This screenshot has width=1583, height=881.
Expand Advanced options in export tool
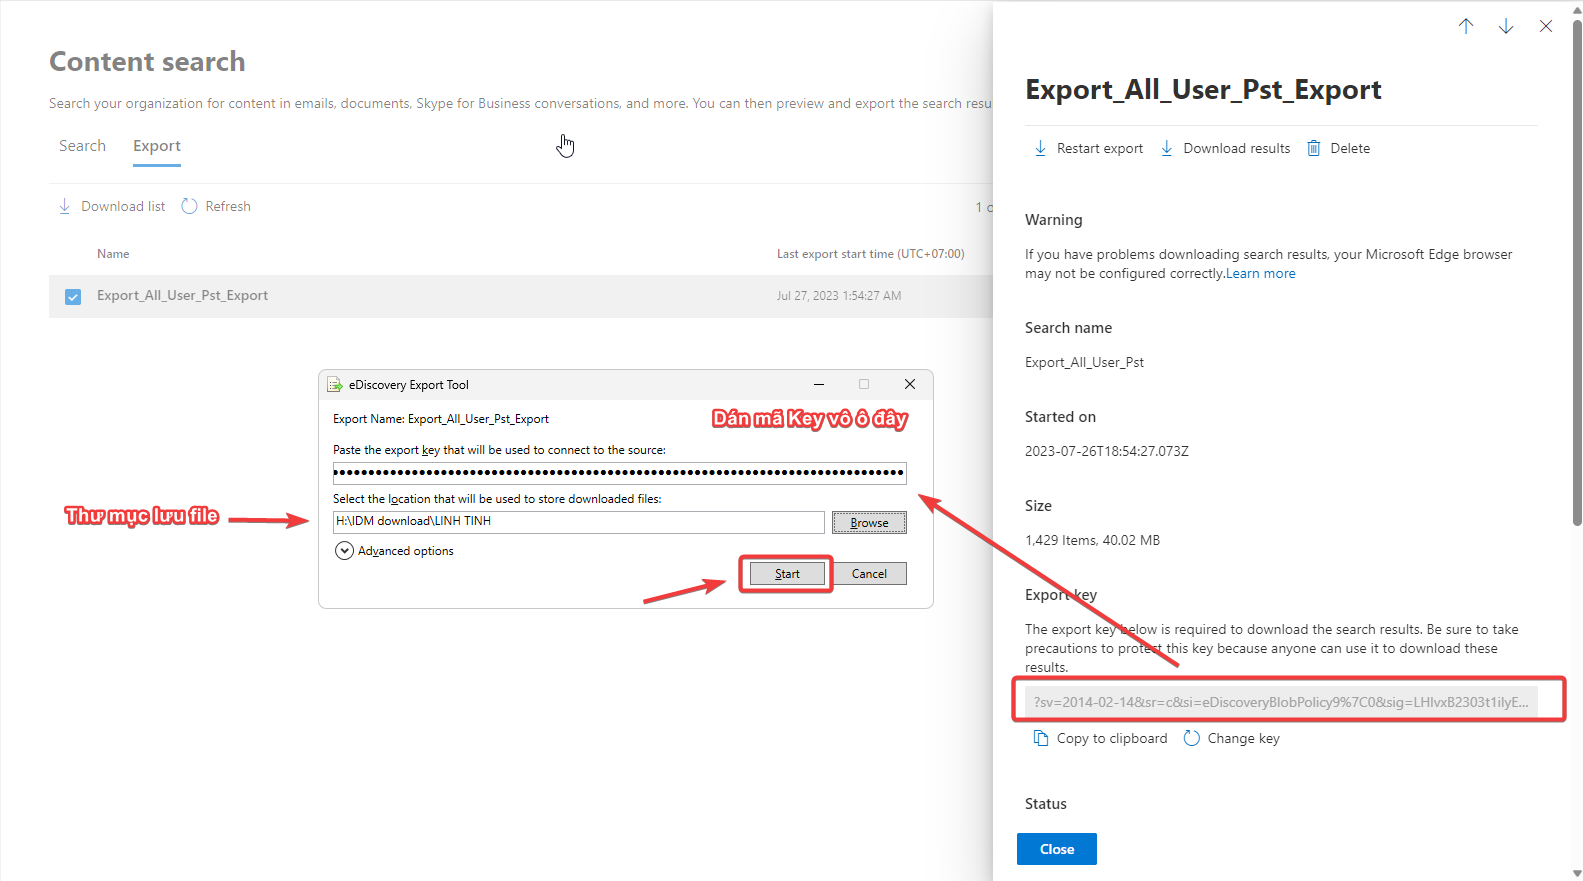click(344, 551)
